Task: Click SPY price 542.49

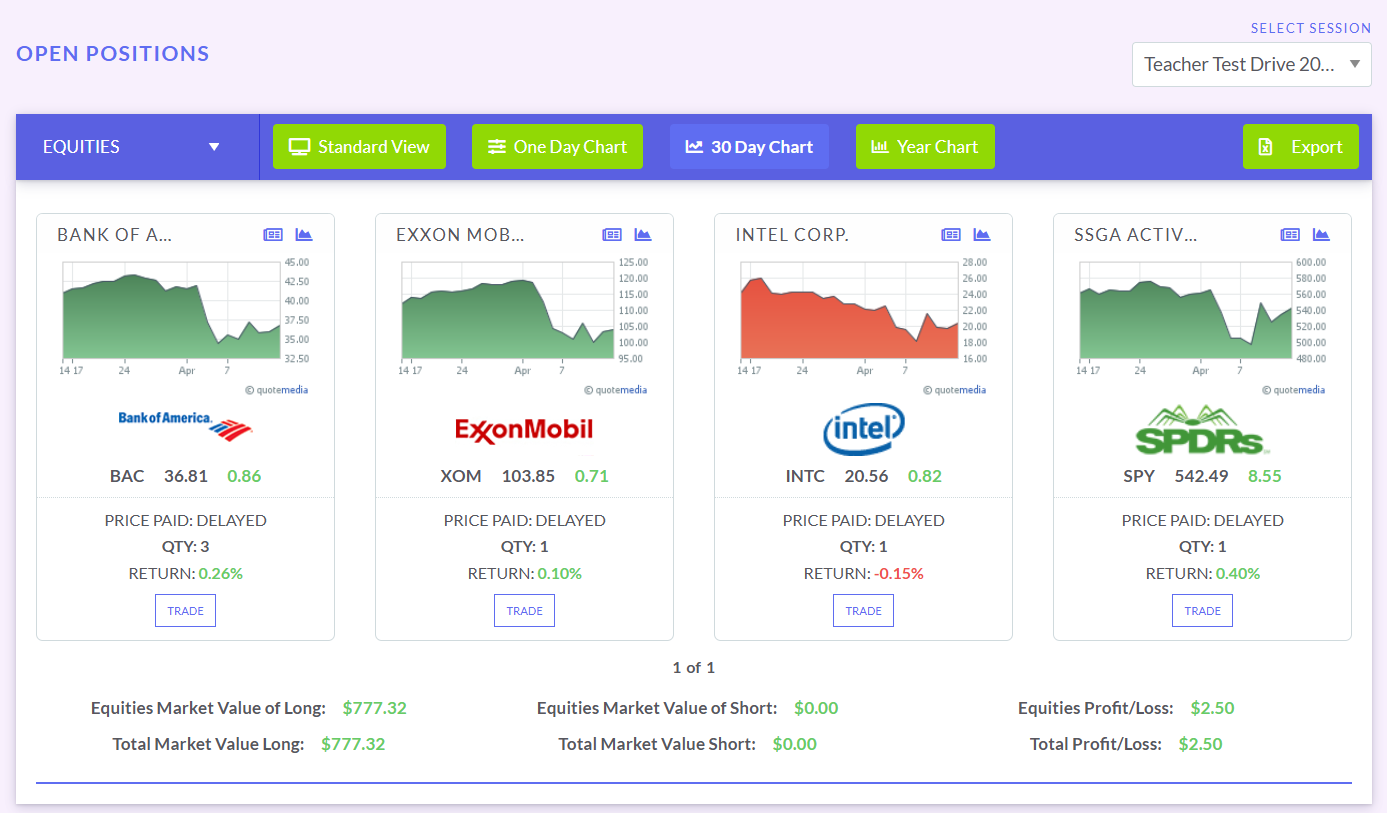Action: (x=1201, y=476)
